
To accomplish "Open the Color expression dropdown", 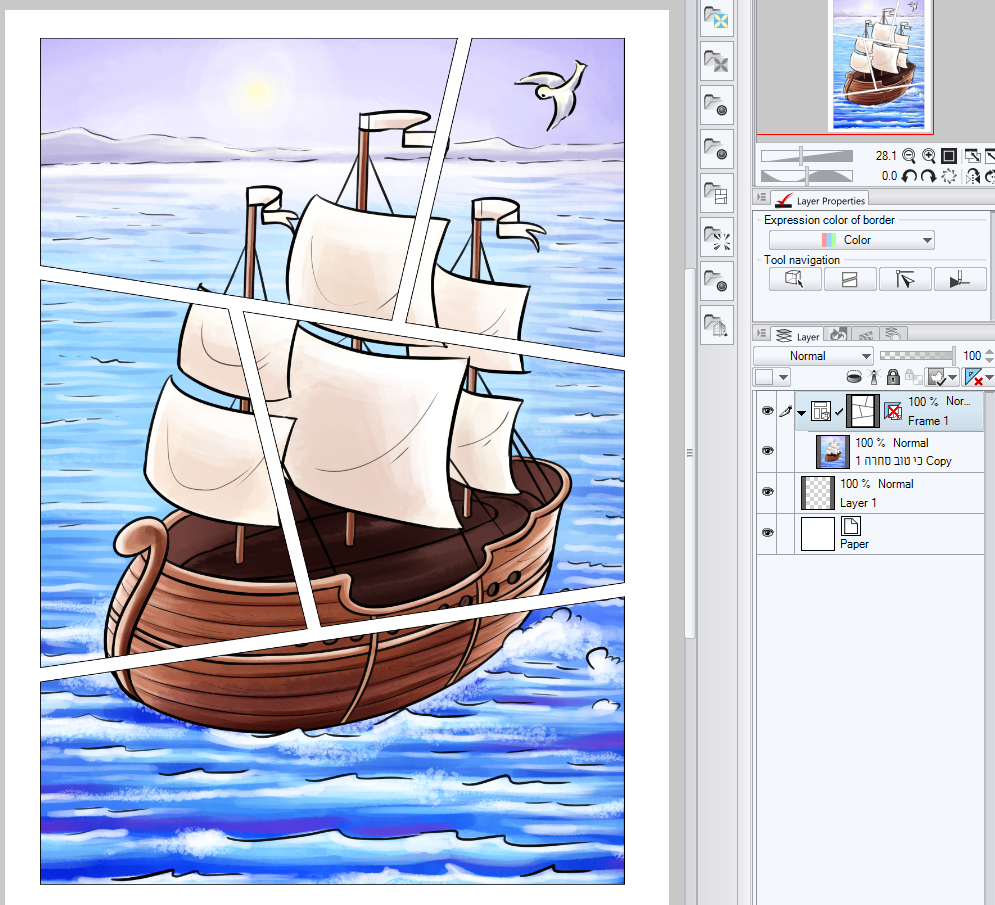I will (851, 239).
